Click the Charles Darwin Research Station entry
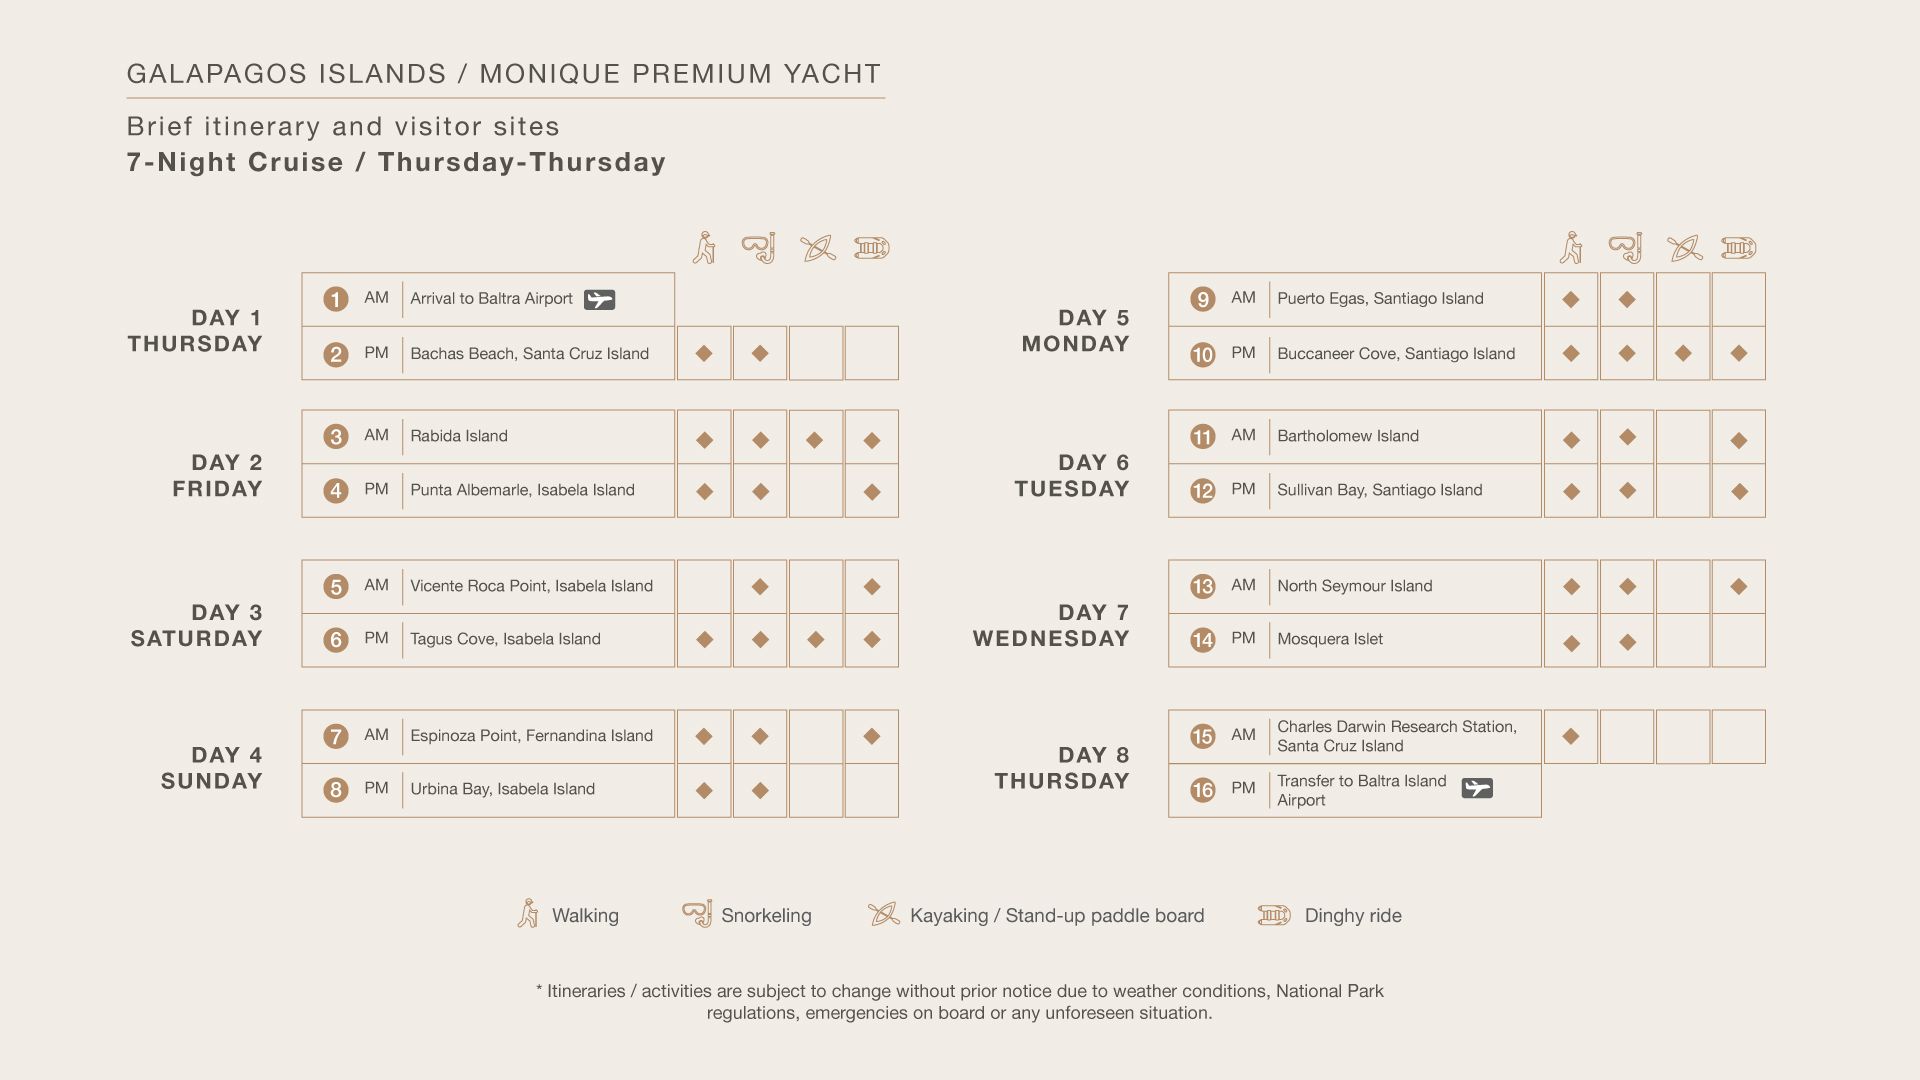Image resolution: width=1920 pixels, height=1080 pixels. 1396,736
